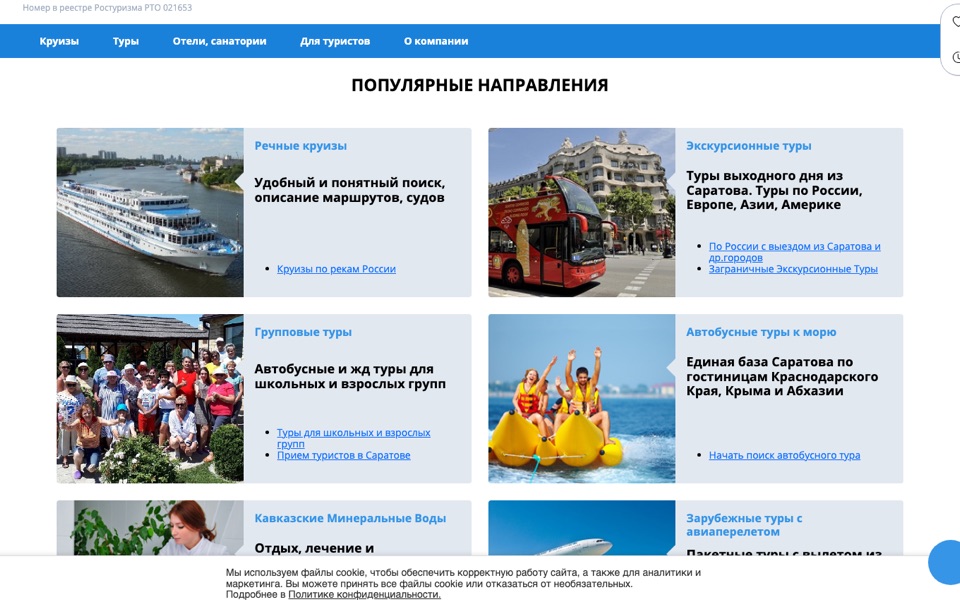
Task: Open the Отели, санатории menu item
Action: pyautogui.click(x=219, y=41)
